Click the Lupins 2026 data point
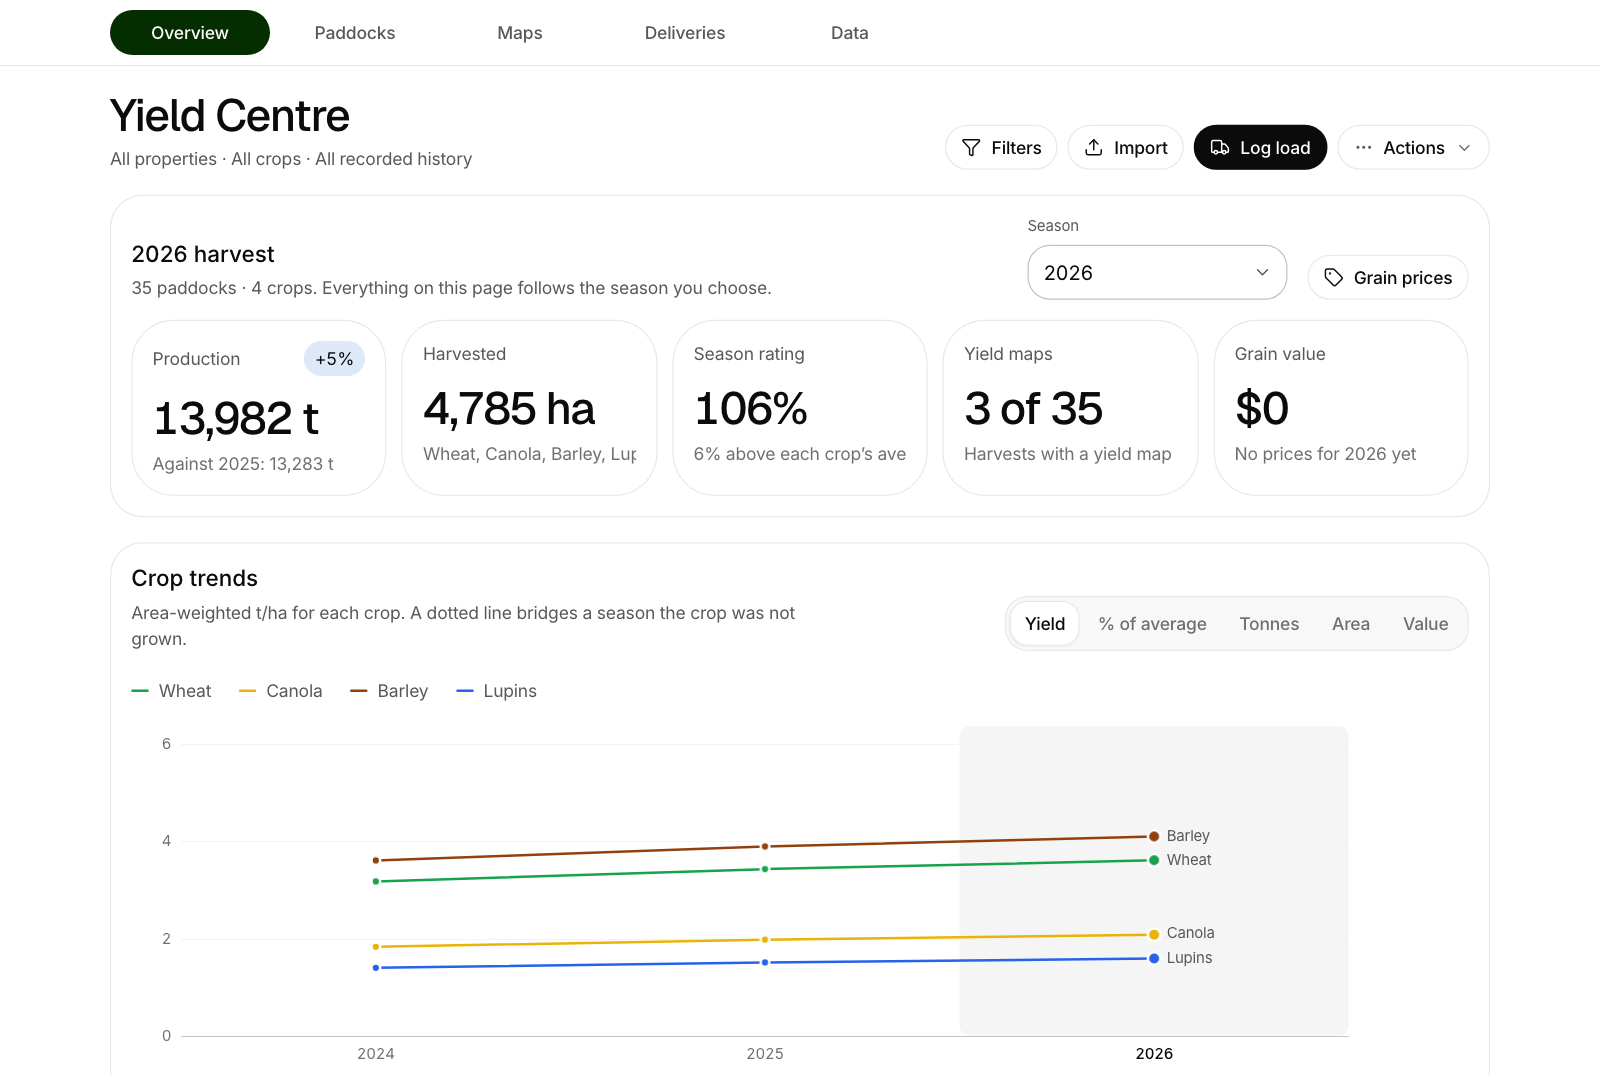The image size is (1600, 1075). [1154, 958]
